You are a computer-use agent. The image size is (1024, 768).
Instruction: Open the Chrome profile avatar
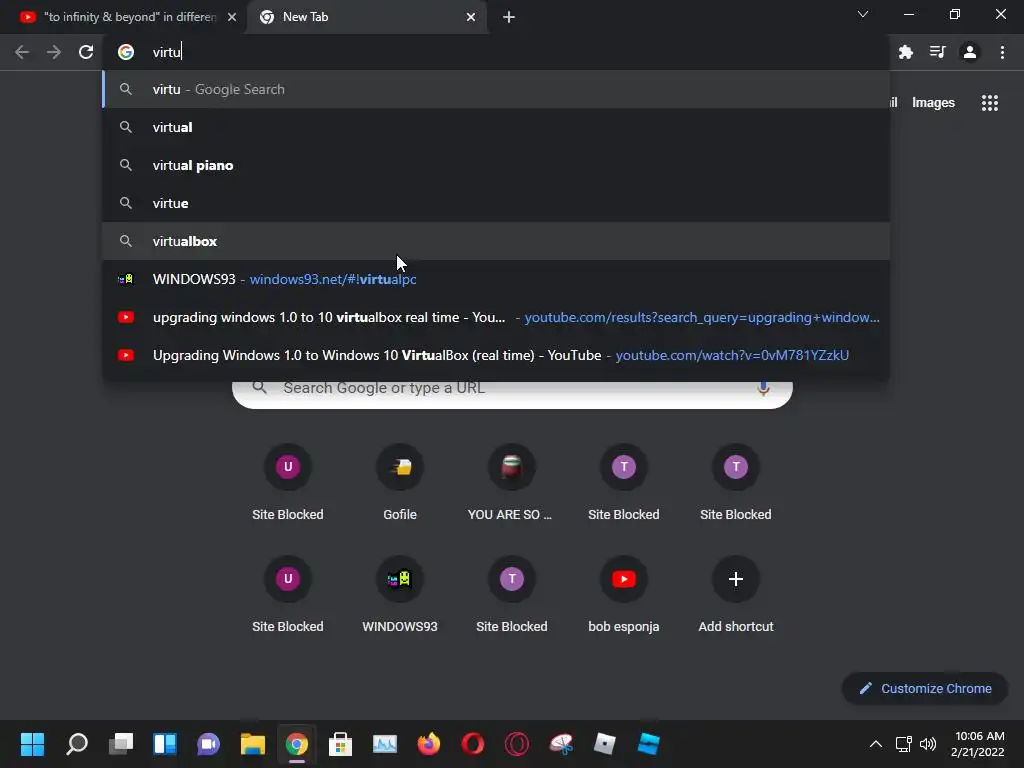(x=970, y=52)
